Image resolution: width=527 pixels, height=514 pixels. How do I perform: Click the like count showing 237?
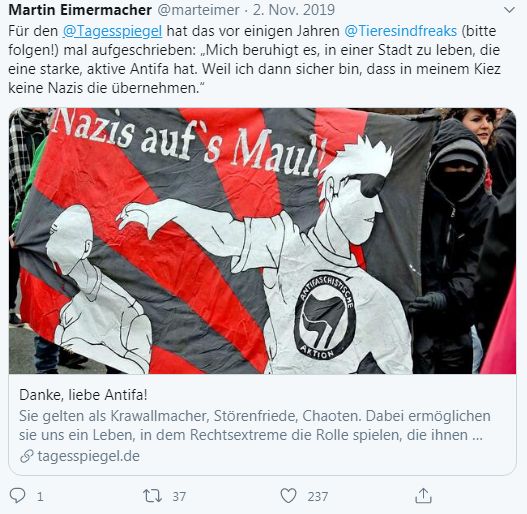317,497
